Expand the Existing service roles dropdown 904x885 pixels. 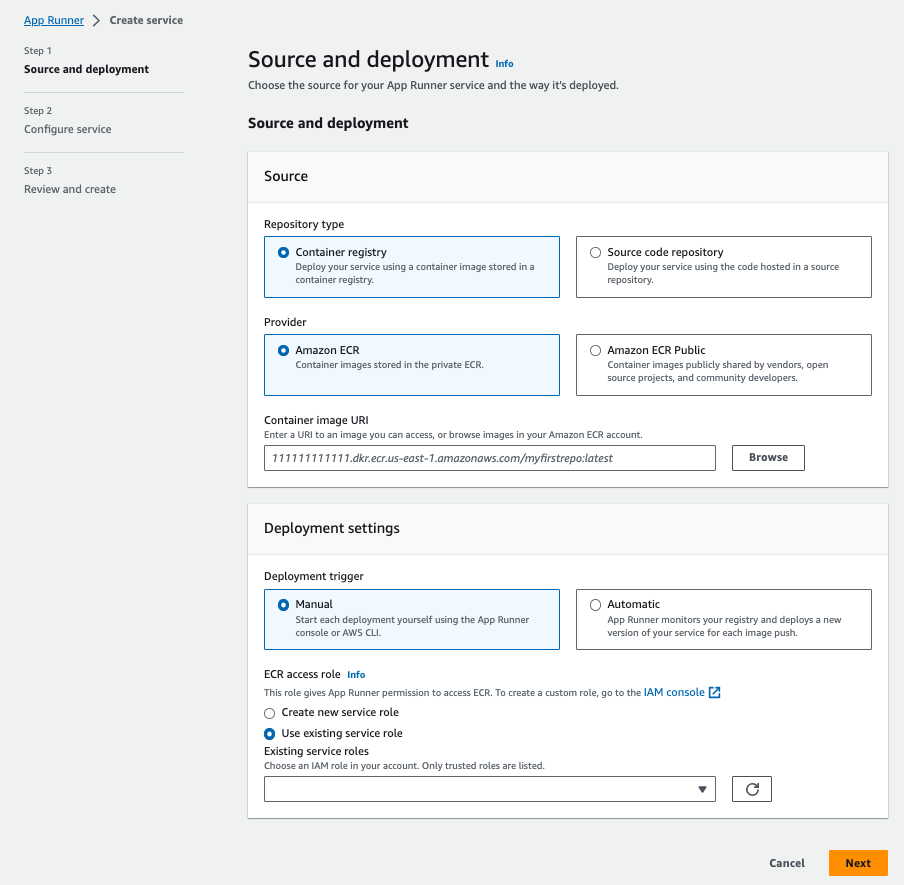click(x=489, y=789)
